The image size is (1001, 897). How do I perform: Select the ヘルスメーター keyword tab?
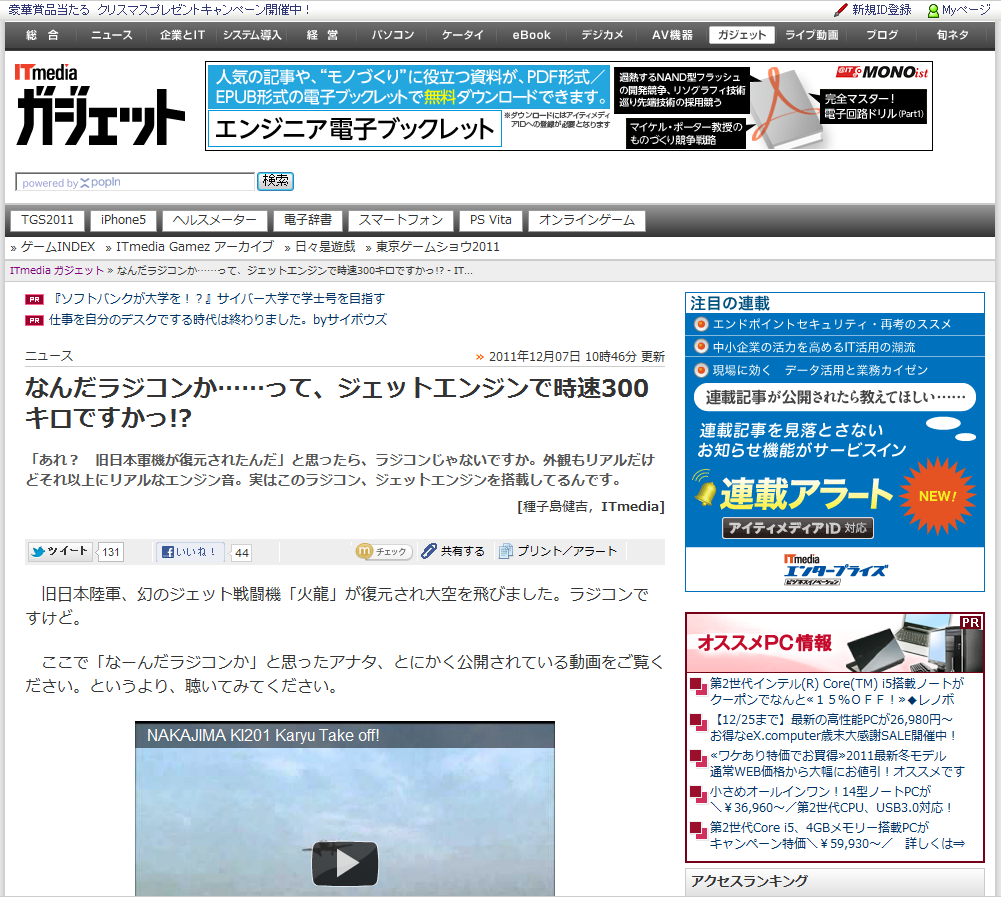(x=214, y=220)
